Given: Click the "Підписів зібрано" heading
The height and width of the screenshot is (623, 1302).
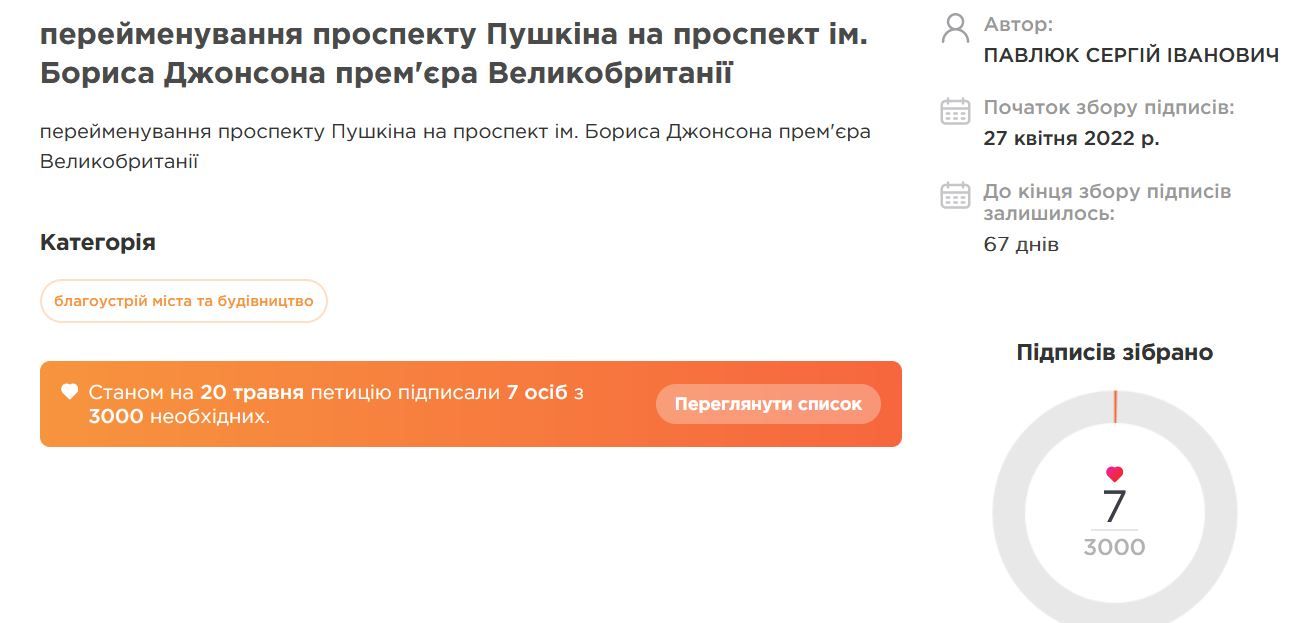Looking at the screenshot, I should point(1114,352).
